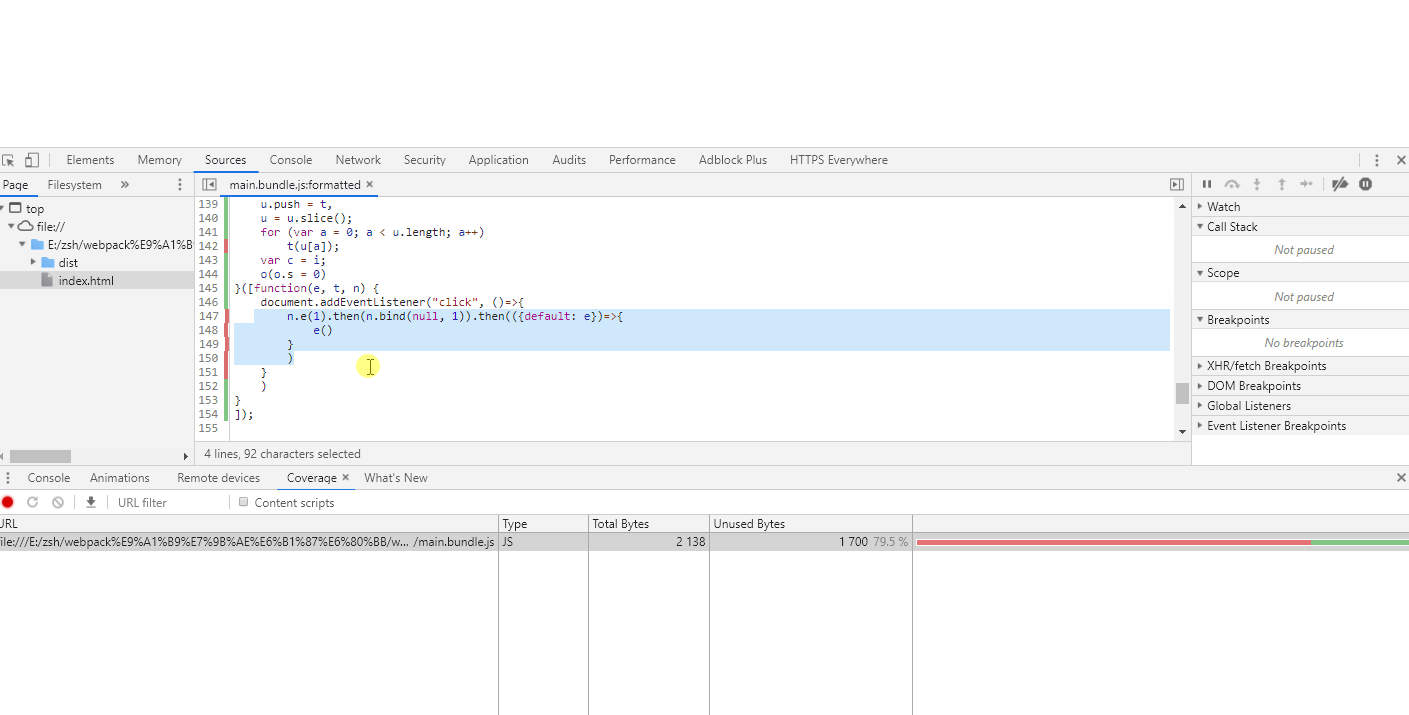The height and width of the screenshot is (715, 1409).
Task: Toggle pause on exceptions icon
Action: click(x=1365, y=184)
